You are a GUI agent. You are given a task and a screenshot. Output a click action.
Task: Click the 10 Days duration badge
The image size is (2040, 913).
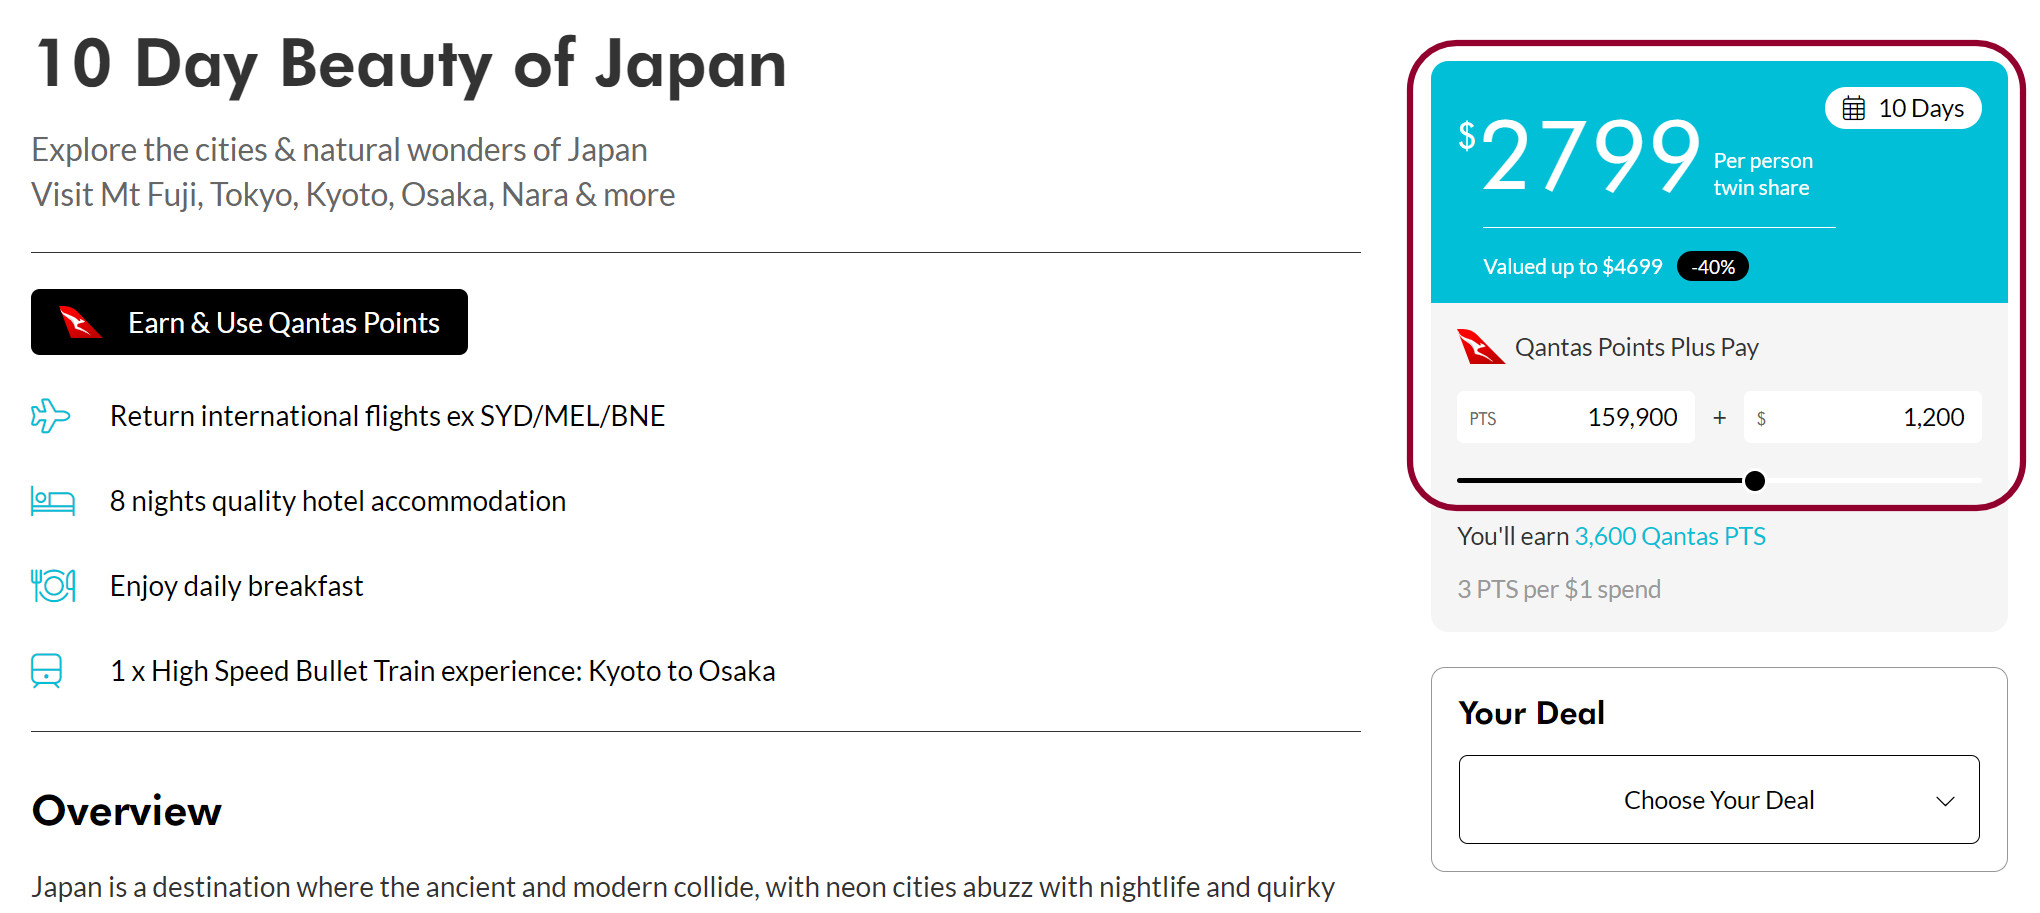[x=1903, y=108]
